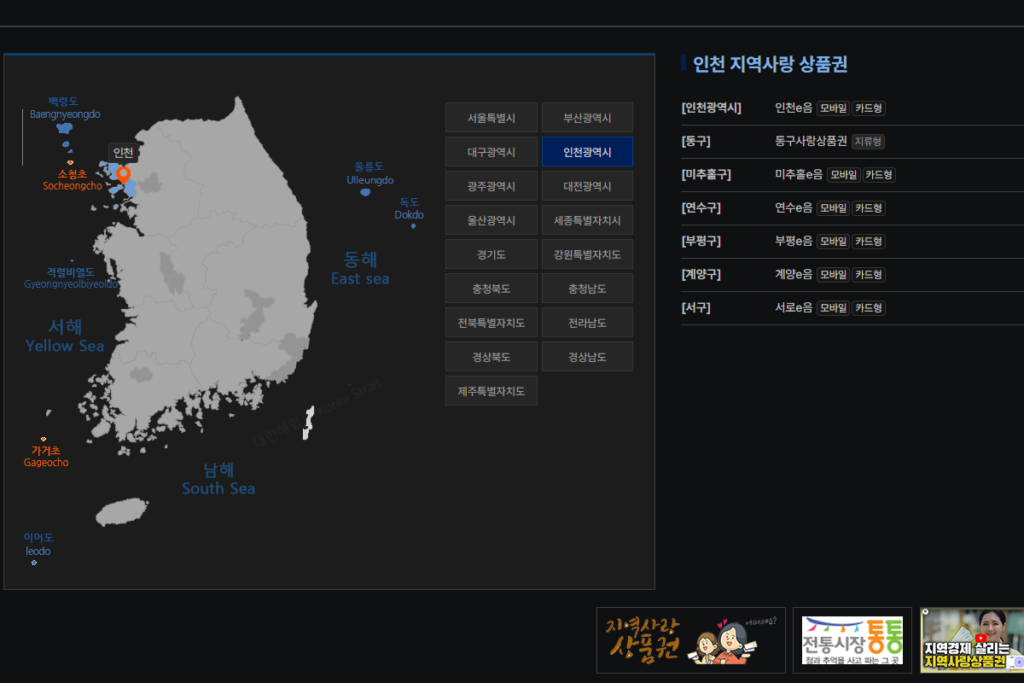
Task: Select 경기도 from the region list
Action: (x=491, y=254)
